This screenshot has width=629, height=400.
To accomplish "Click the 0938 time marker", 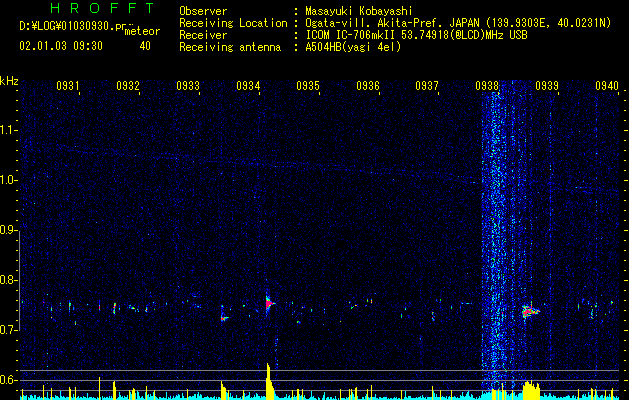I will click(487, 85).
